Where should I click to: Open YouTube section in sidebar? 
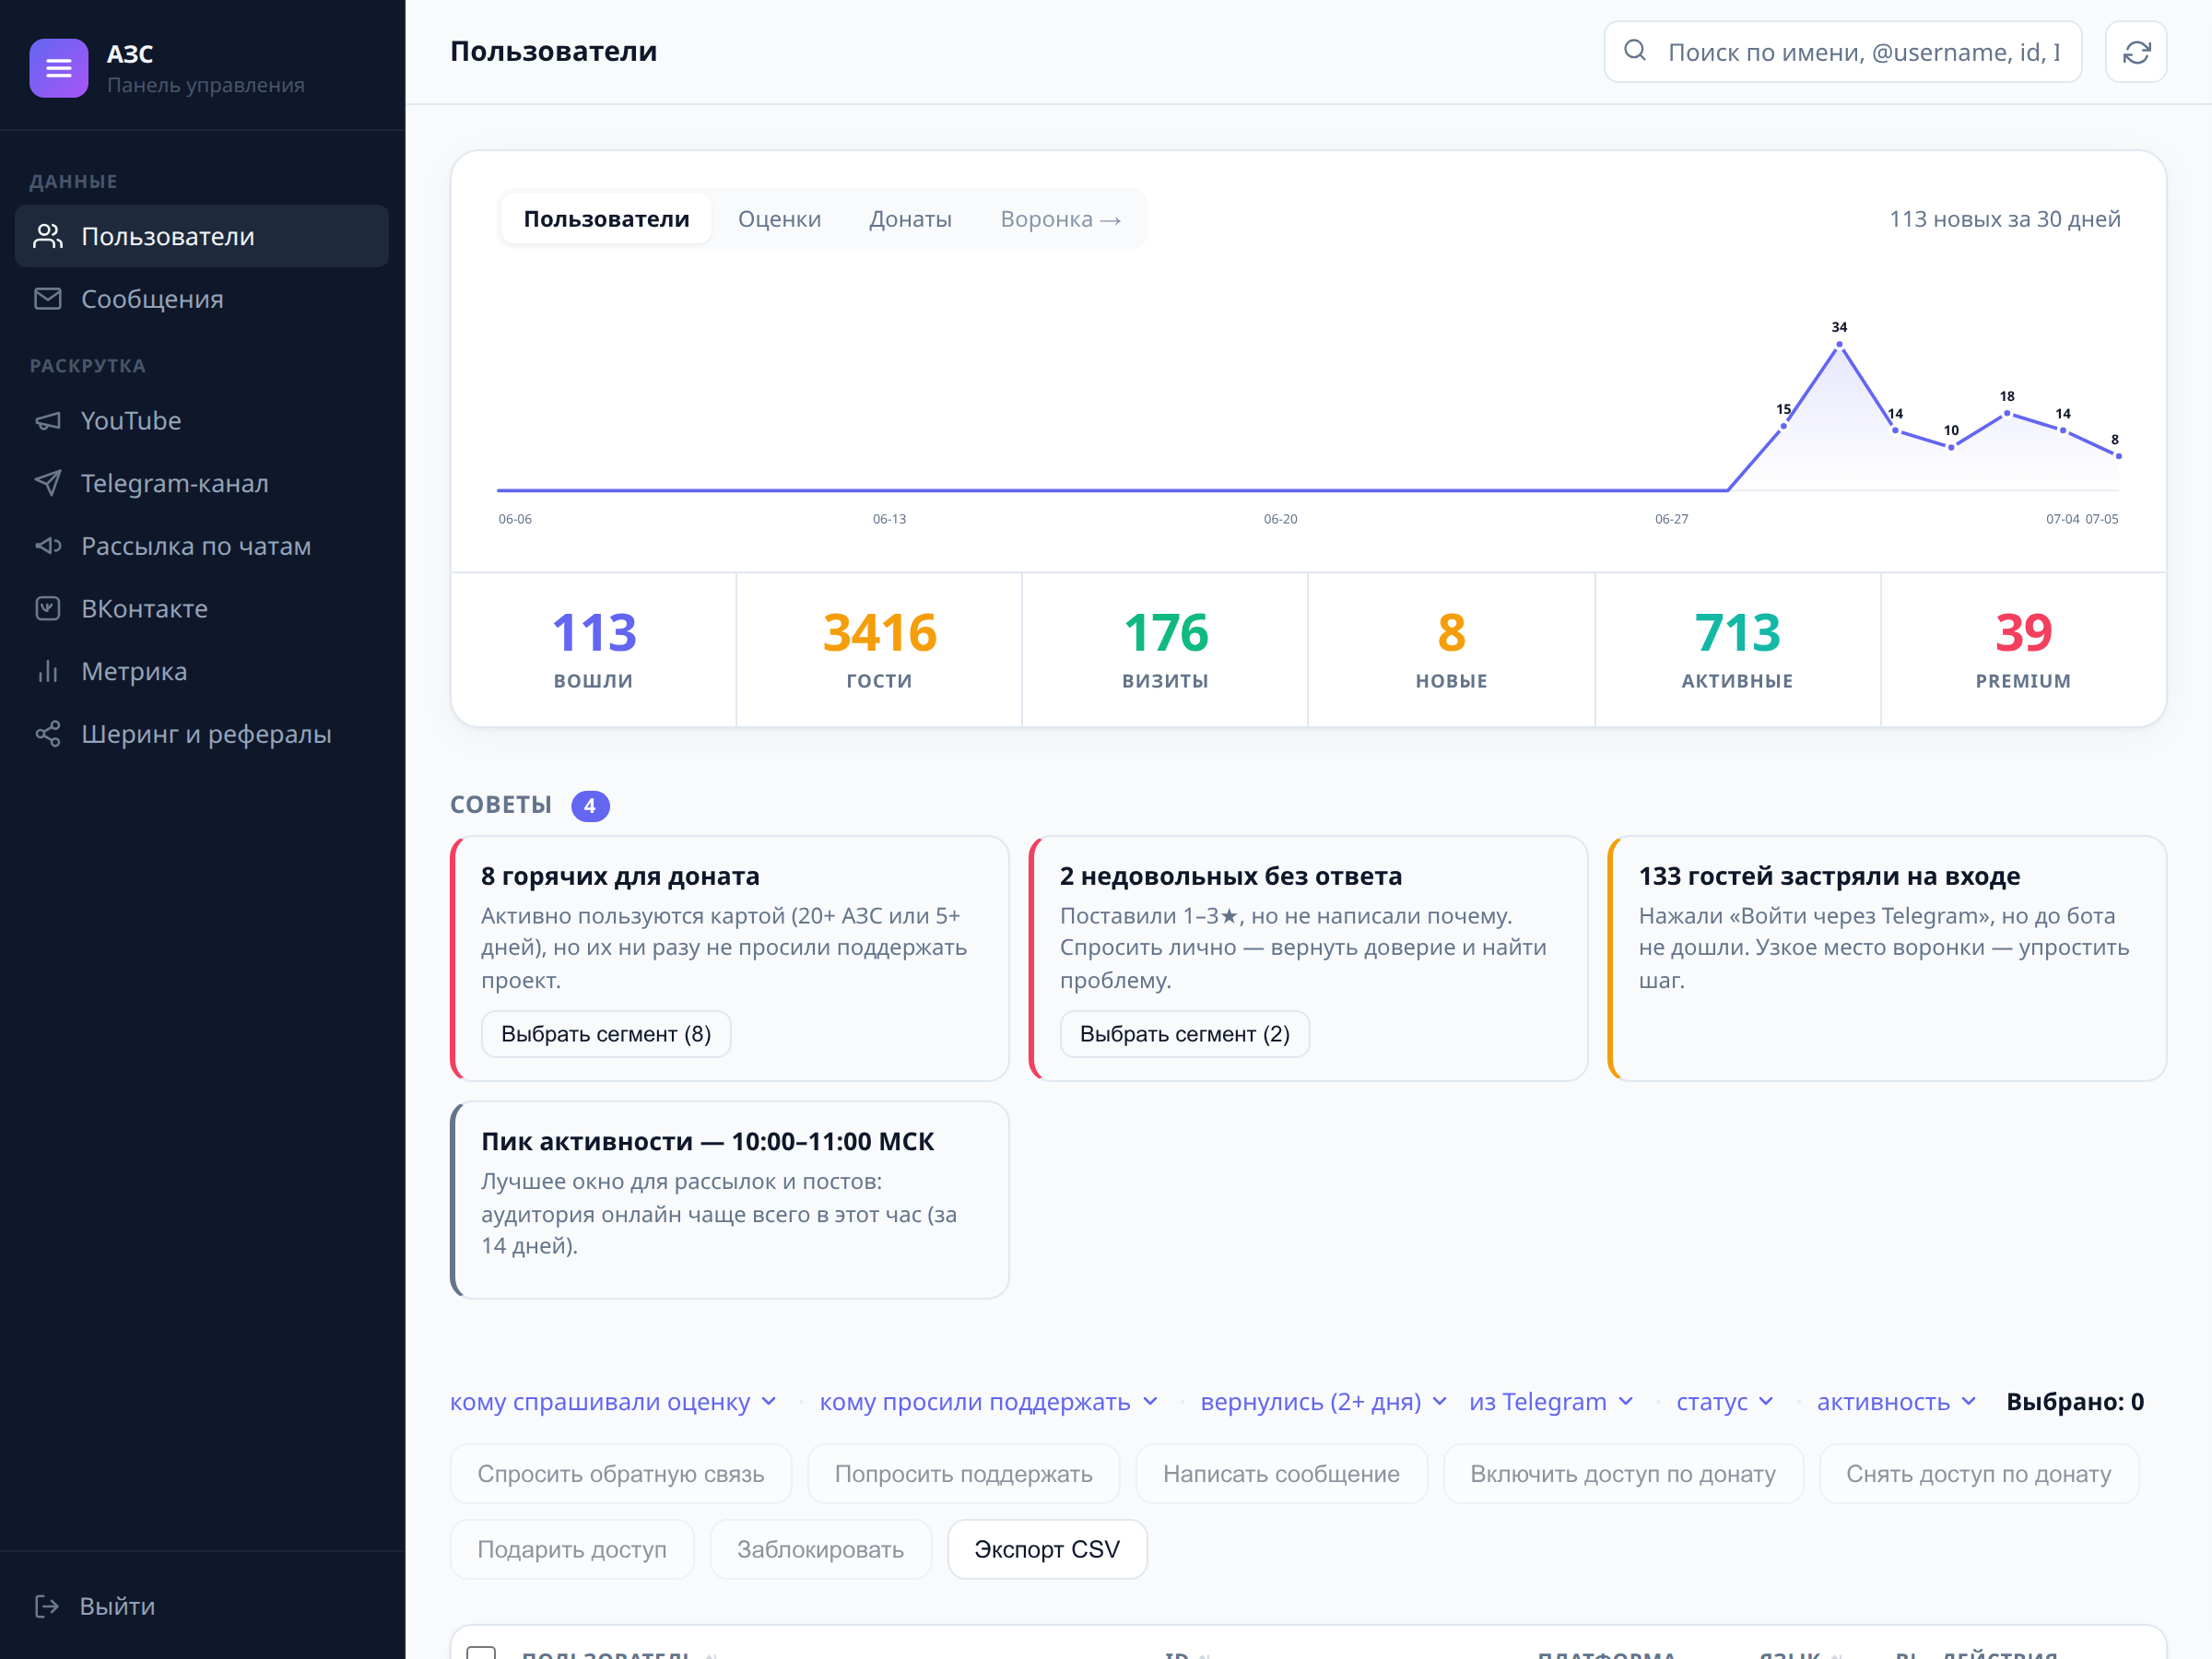[201, 421]
